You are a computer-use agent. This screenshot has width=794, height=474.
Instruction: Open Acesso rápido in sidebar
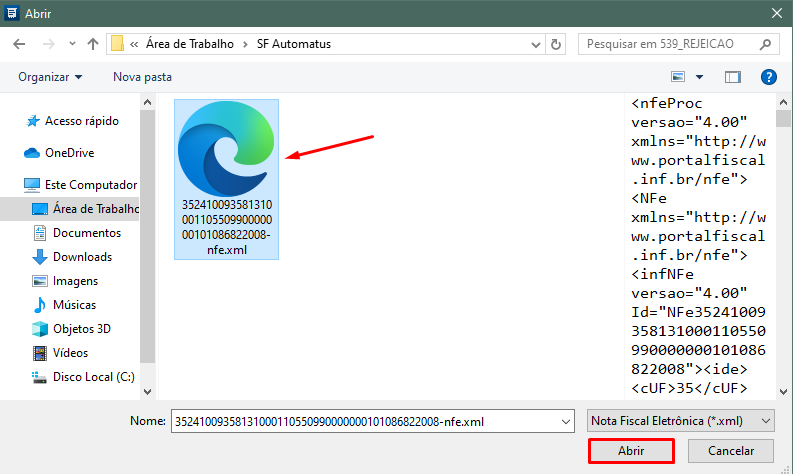[82, 121]
